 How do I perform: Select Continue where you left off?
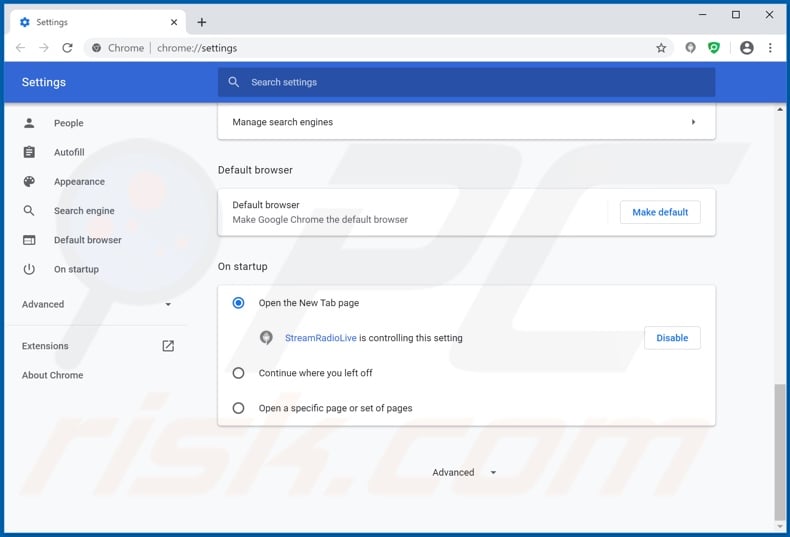pyautogui.click(x=238, y=373)
